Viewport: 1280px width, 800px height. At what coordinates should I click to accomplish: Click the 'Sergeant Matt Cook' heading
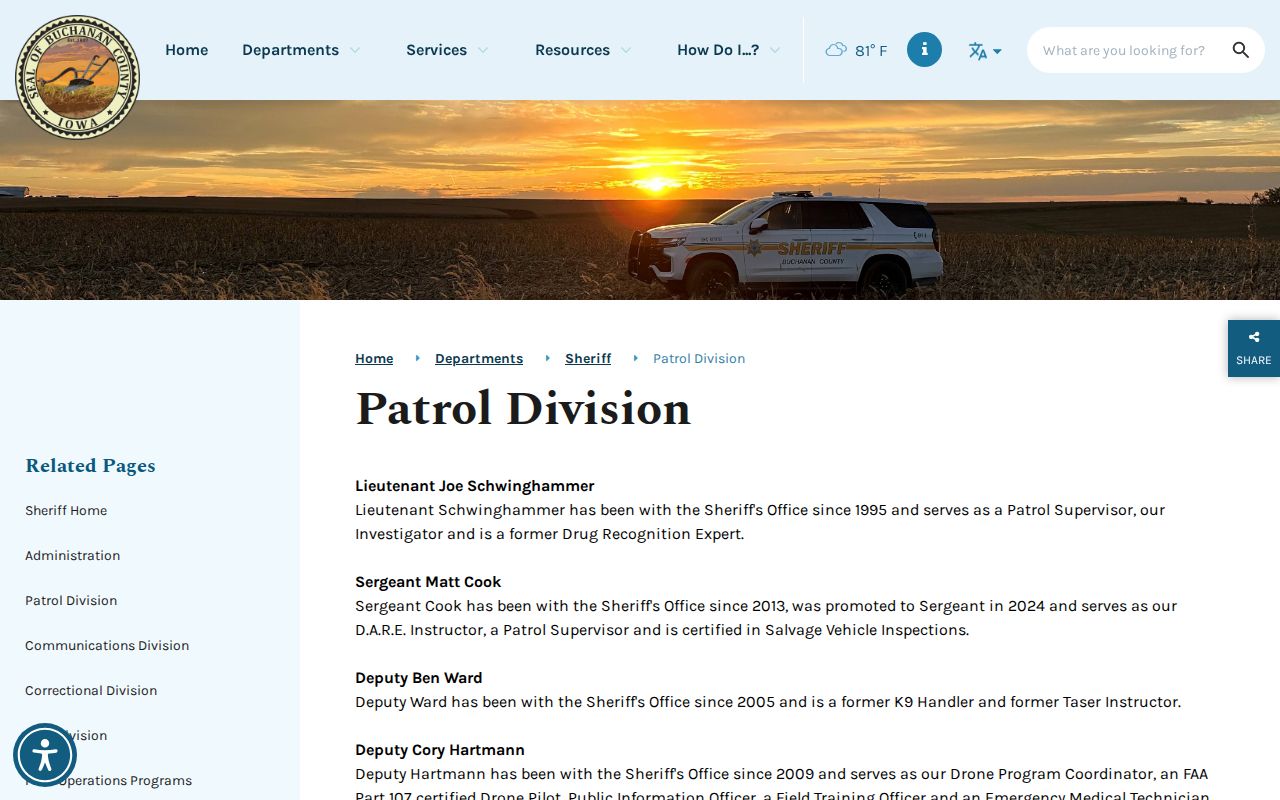click(x=428, y=582)
